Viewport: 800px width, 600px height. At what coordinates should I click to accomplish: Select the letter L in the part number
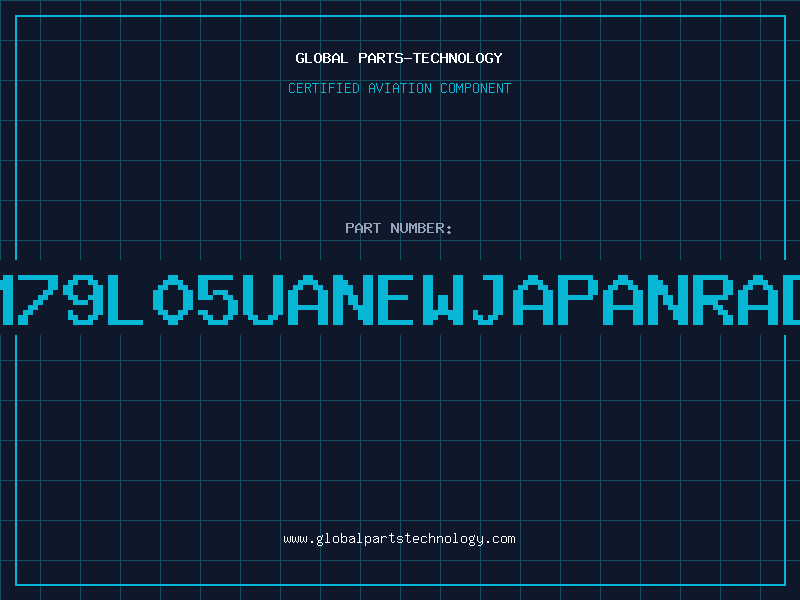click(x=126, y=299)
